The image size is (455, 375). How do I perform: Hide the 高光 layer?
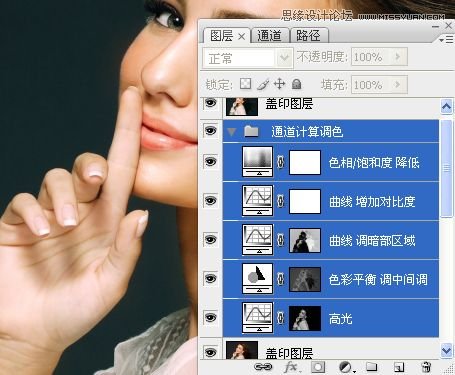[x=210, y=317]
